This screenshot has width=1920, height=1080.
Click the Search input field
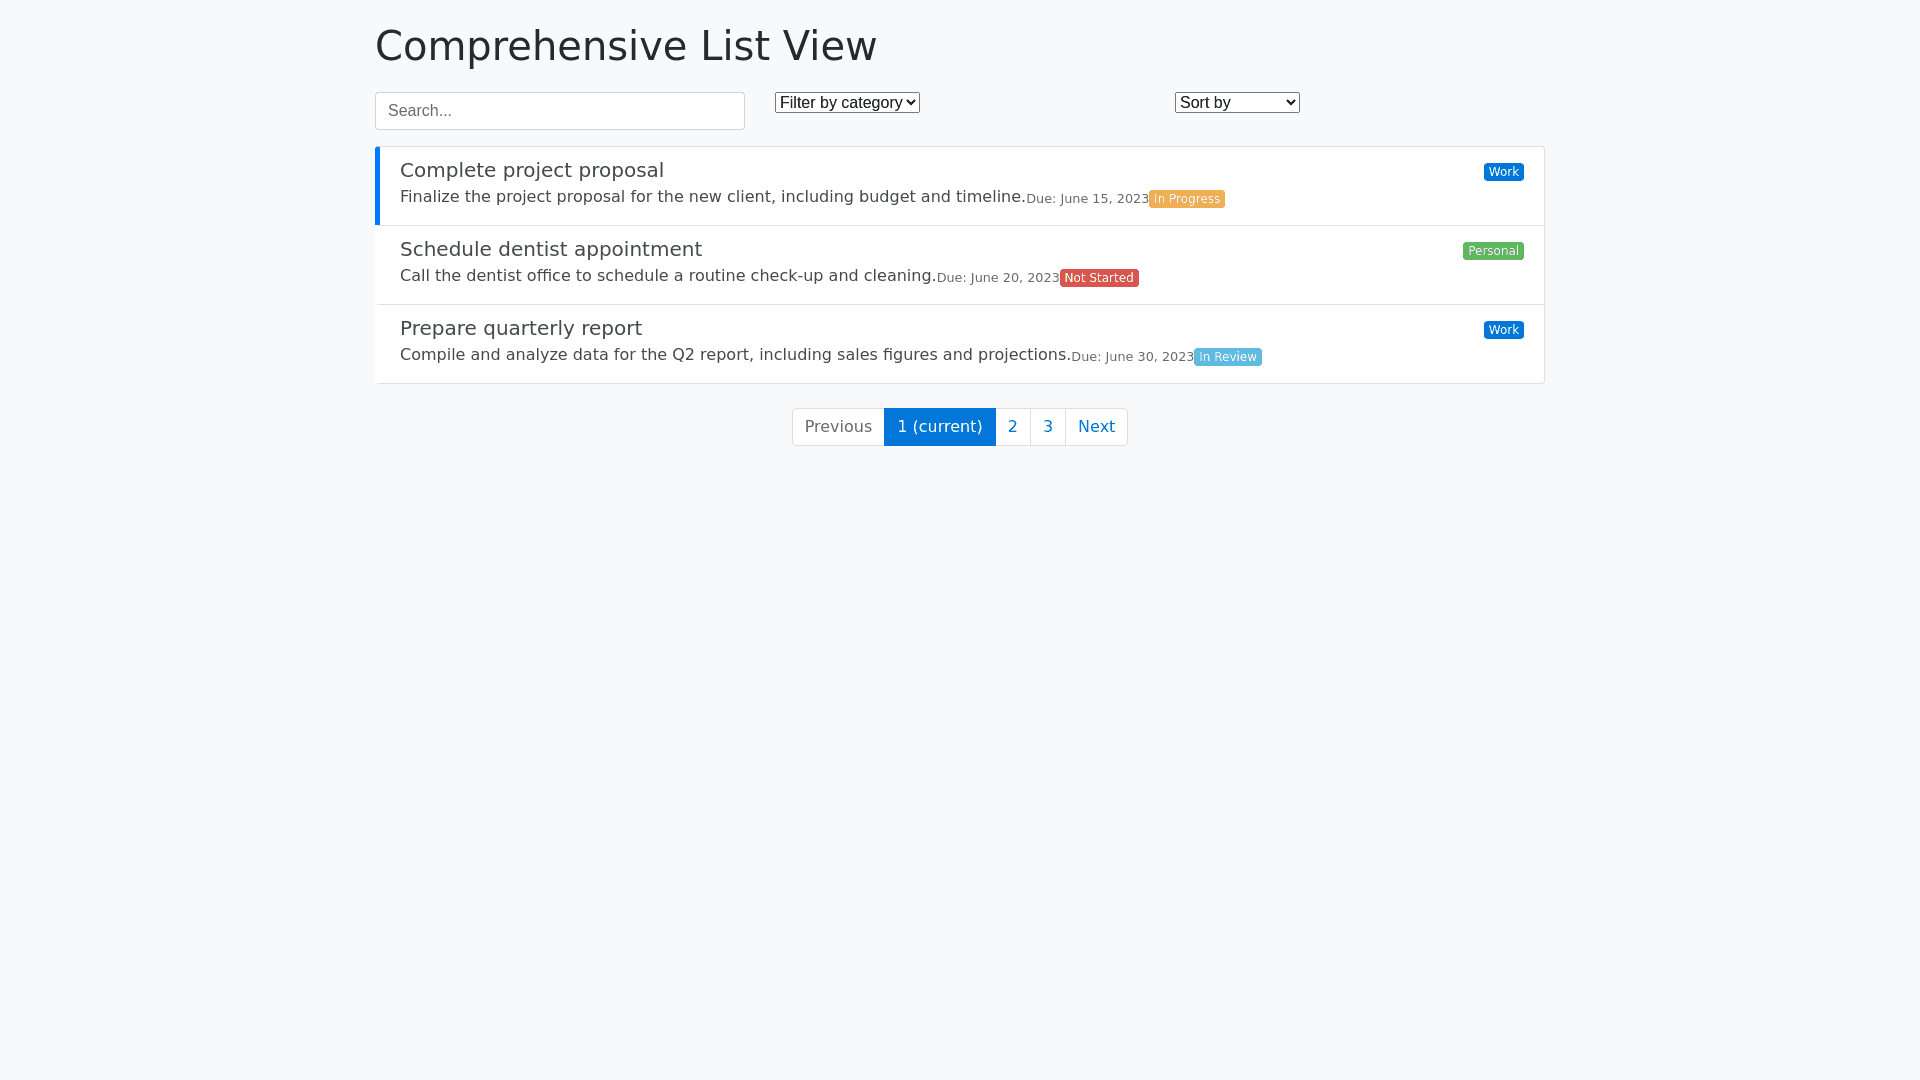pos(559,111)
